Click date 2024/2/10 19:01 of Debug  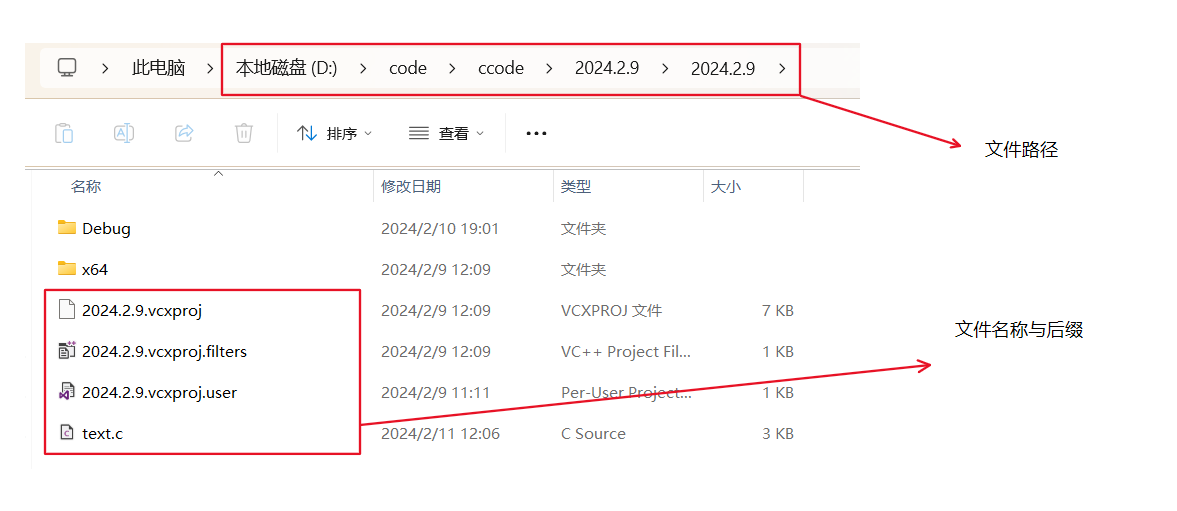click(x=440, y=229)
